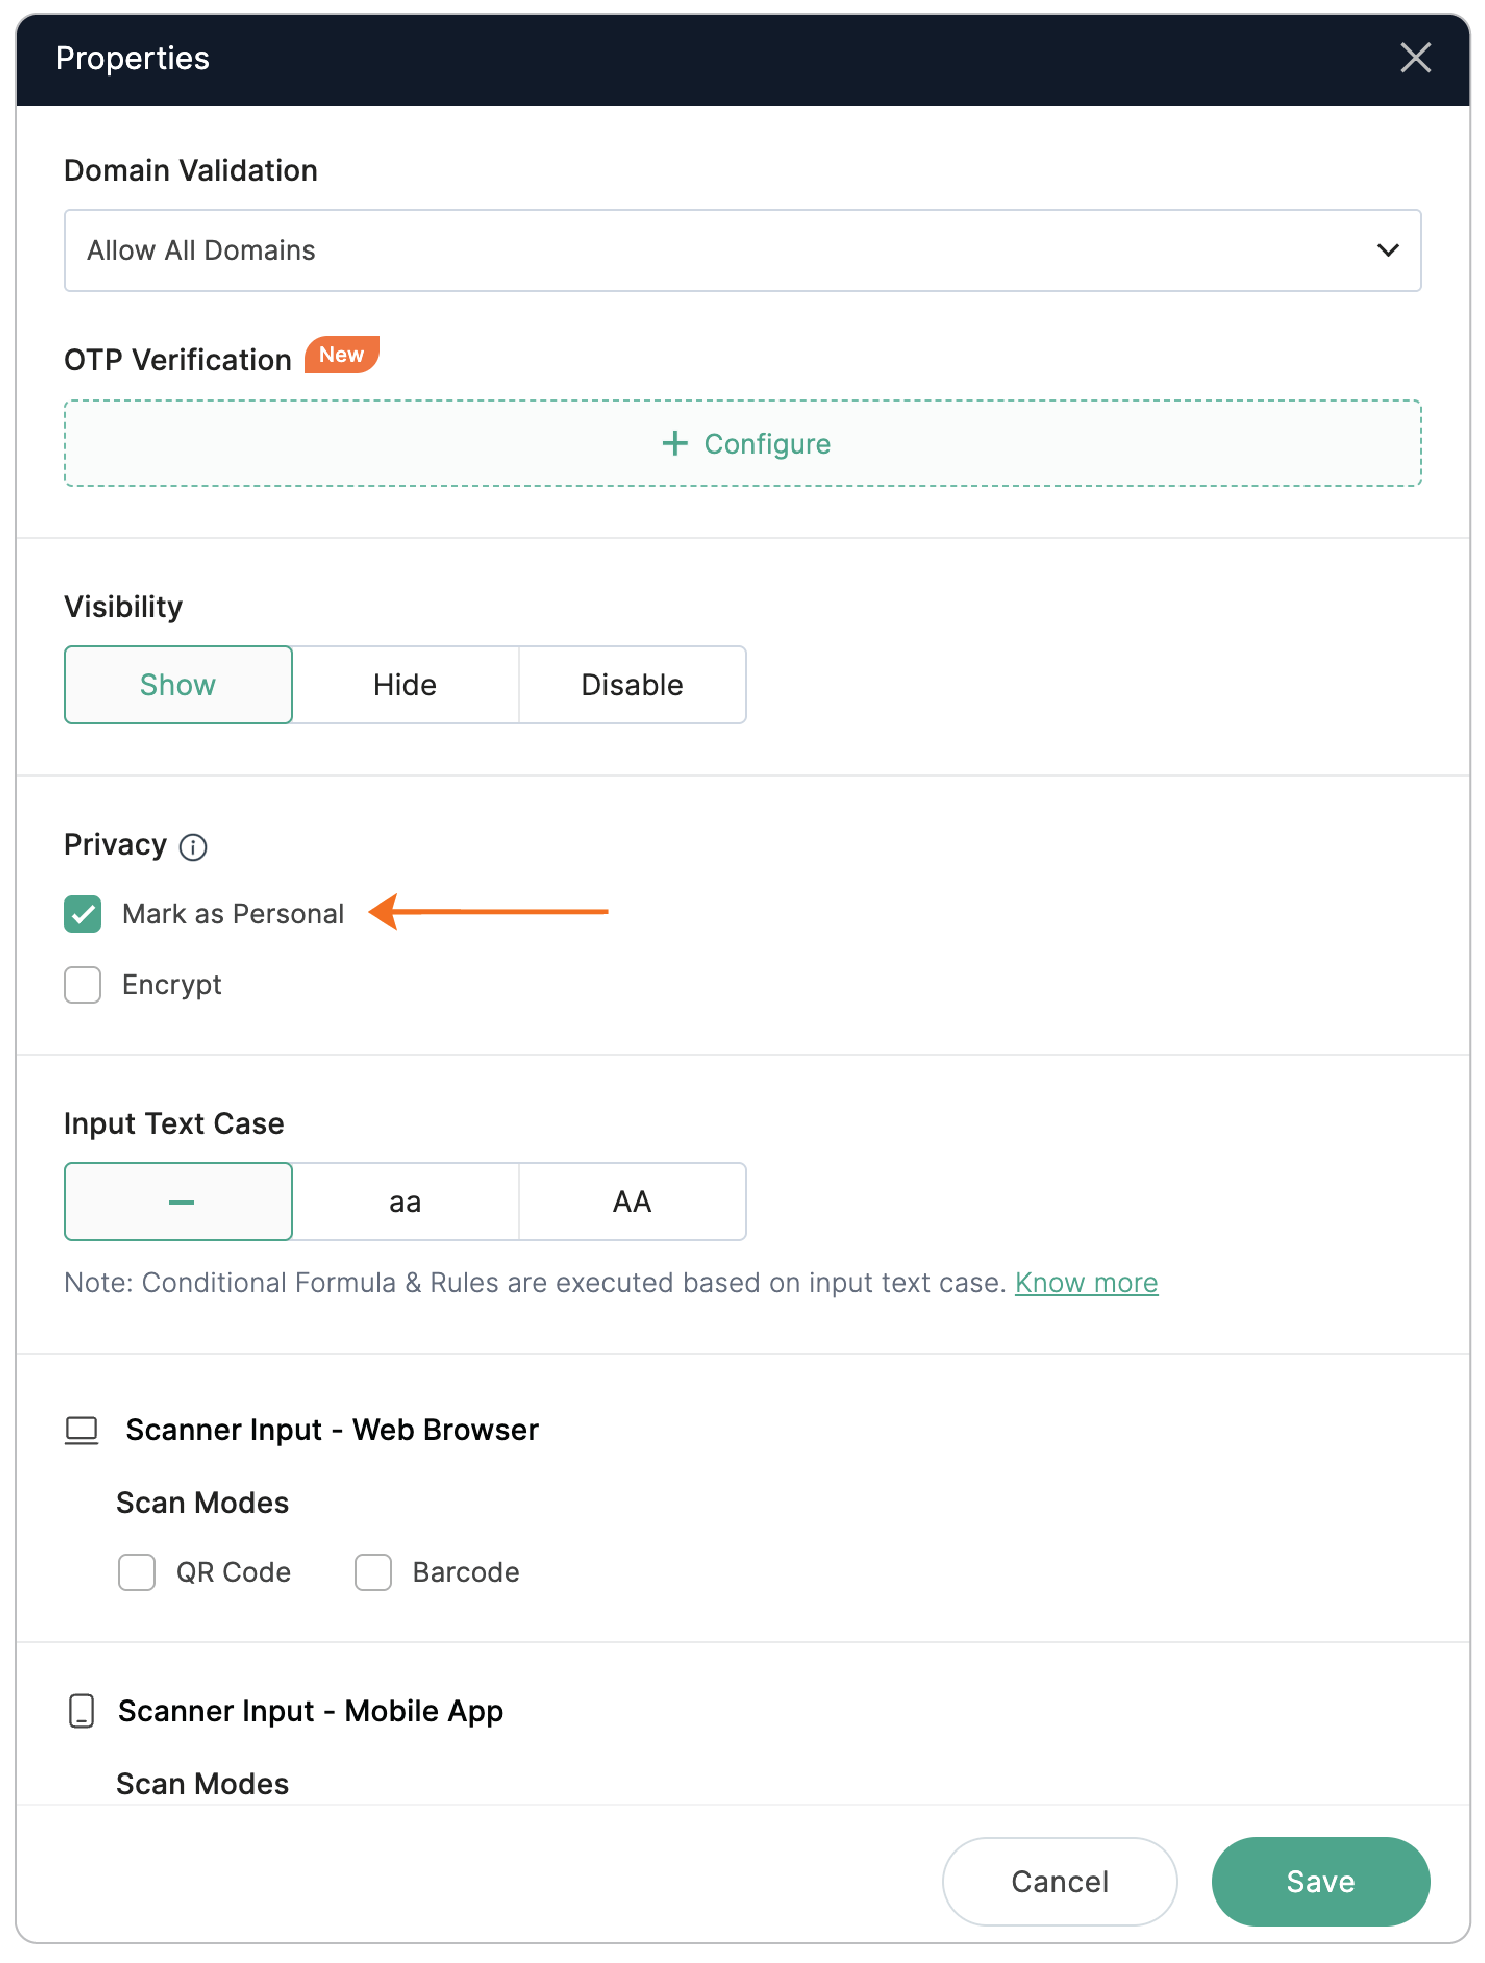Click the dropdown chevron beside Allow All Domains
Screen dimensions: 1485x1963
(x=1387, y=250)
